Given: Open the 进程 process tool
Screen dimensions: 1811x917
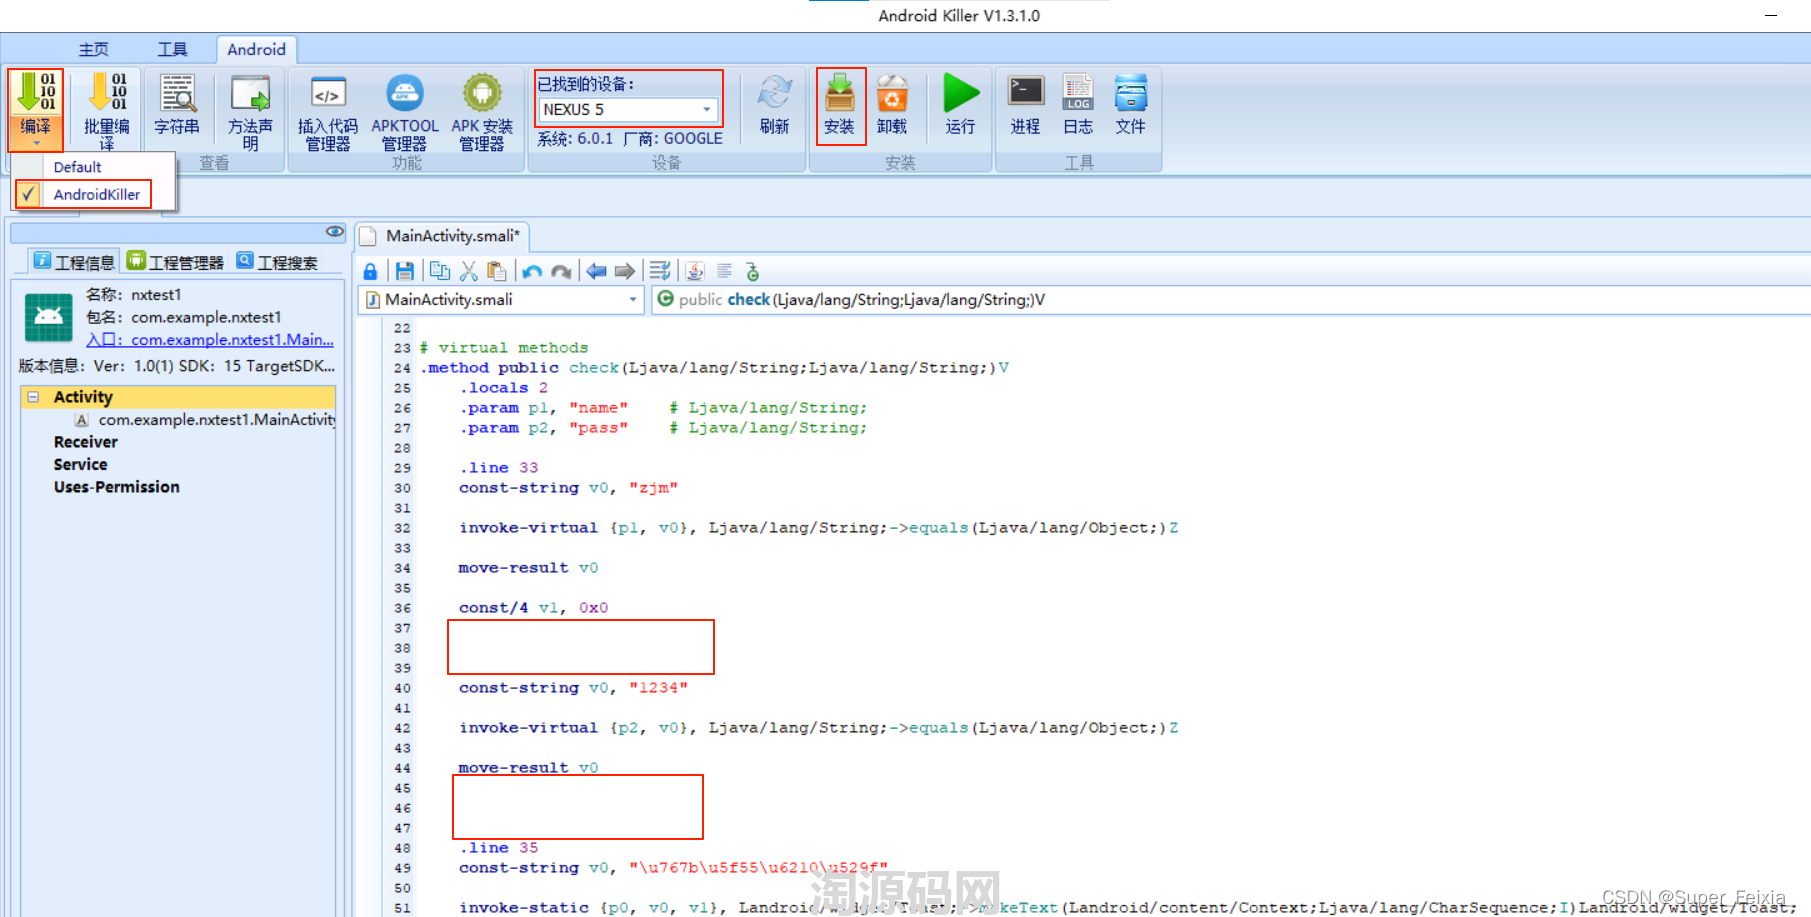Looking at the screenshot, I should (1025, 105).
